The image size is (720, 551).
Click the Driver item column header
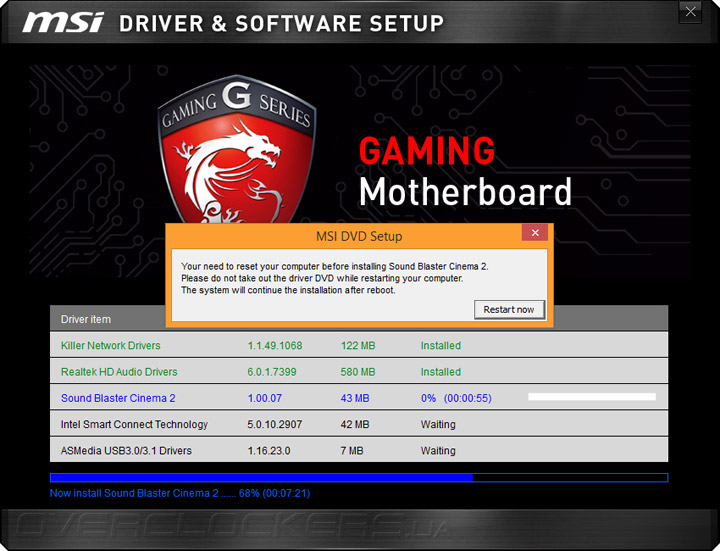coord(86,319)
